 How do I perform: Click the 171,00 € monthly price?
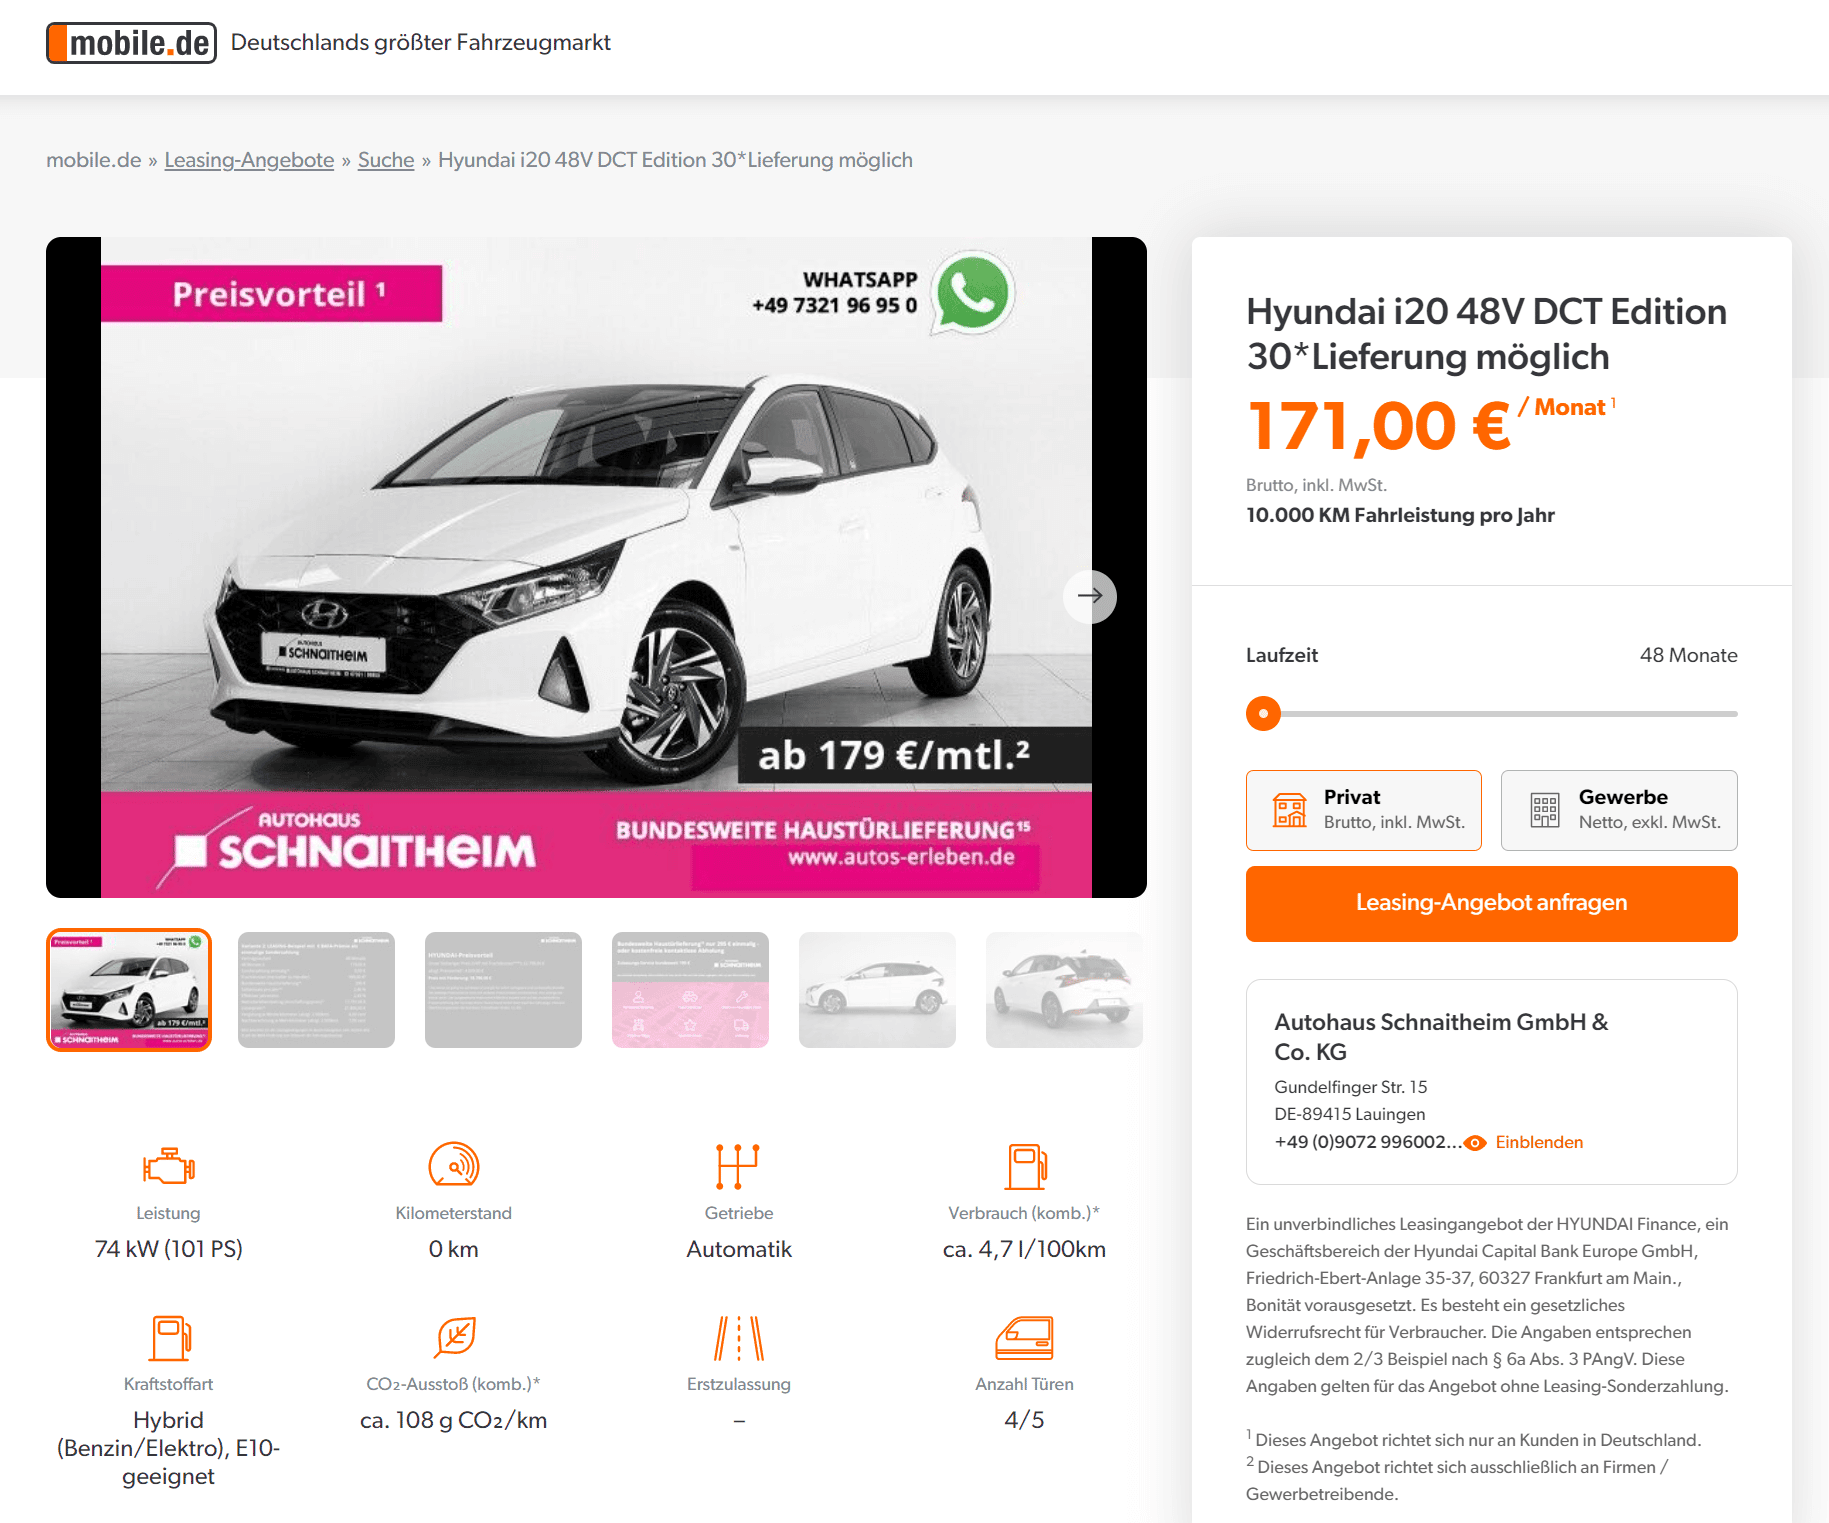(1379, 426)
